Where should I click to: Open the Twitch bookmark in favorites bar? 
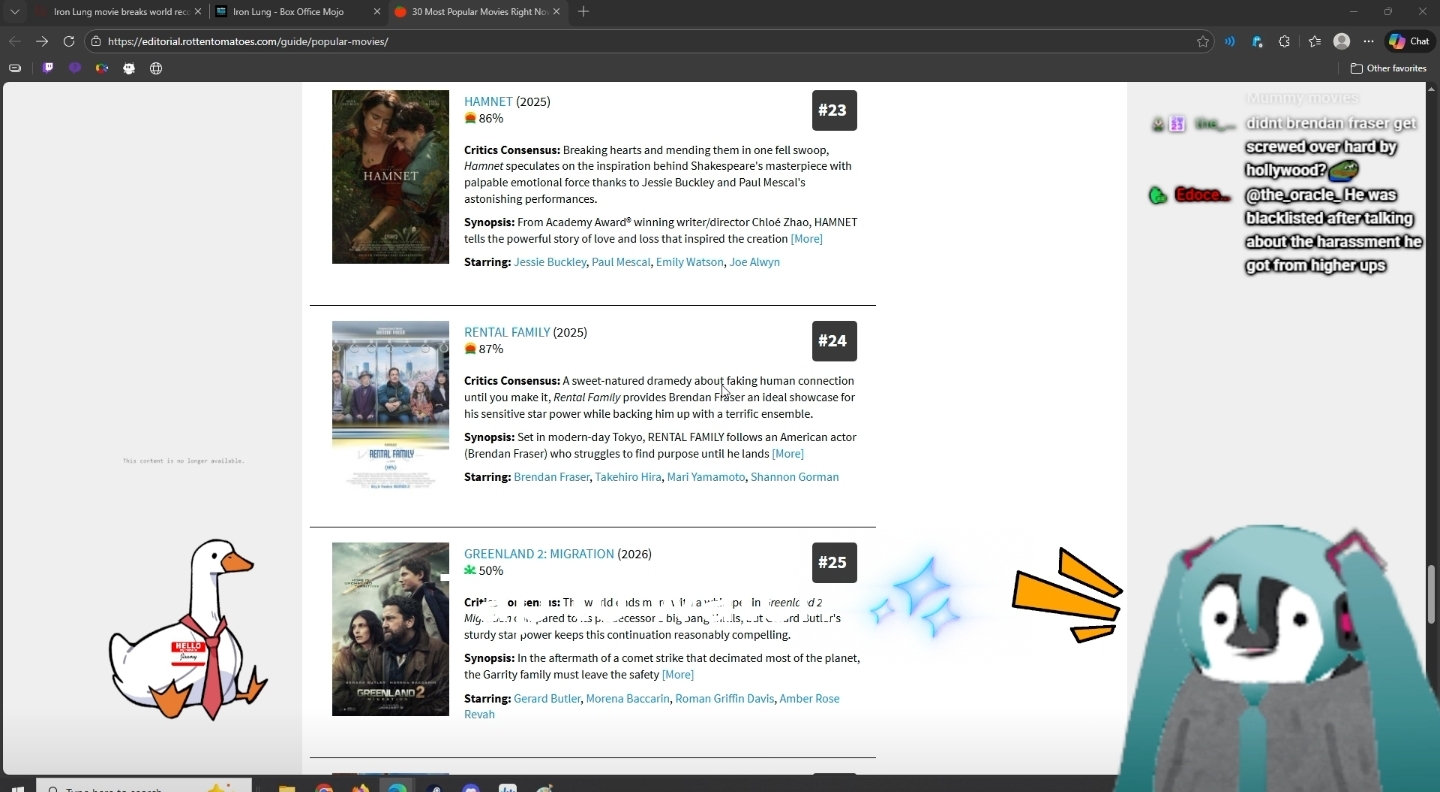tap(48, 68)
